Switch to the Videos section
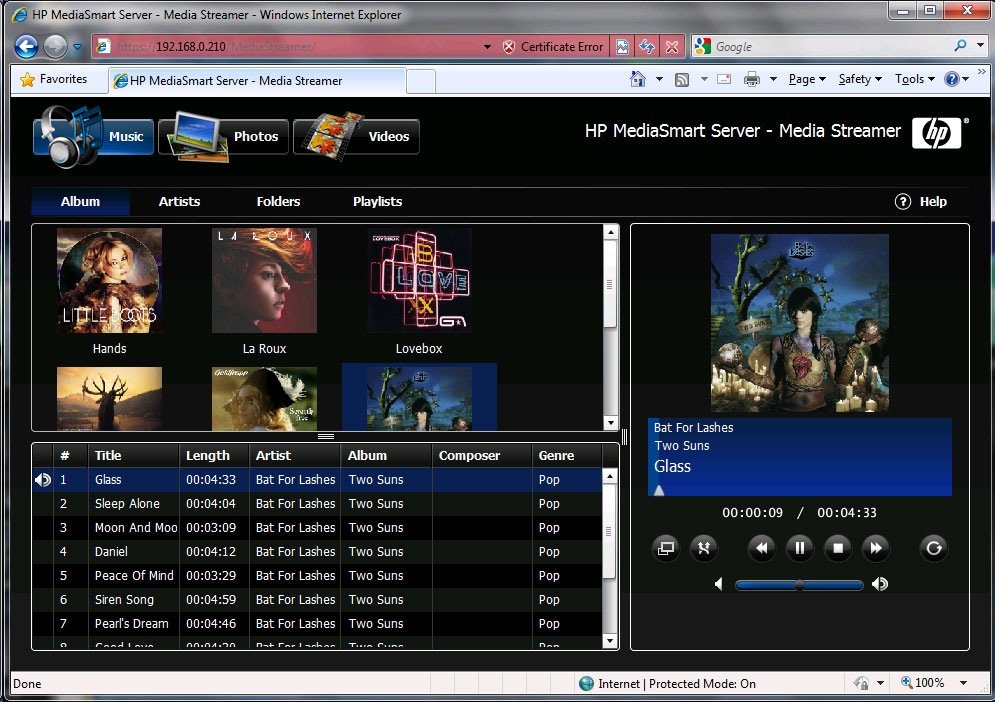This screenshot has height=702, width=995. tap(356, 136)
